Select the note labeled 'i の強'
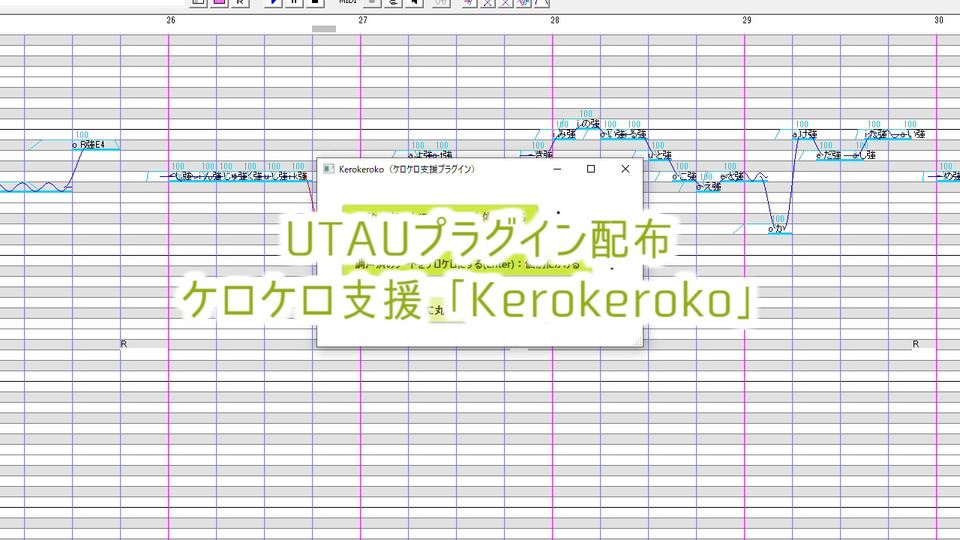 click(588, 124)
